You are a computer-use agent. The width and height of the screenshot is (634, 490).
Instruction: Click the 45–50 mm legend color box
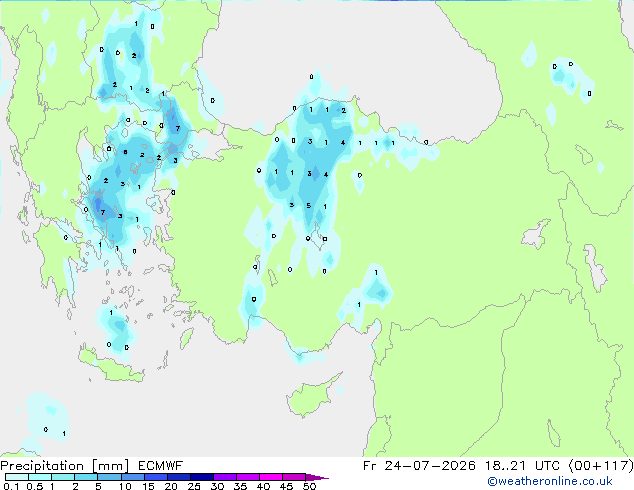tap(294, 477)
